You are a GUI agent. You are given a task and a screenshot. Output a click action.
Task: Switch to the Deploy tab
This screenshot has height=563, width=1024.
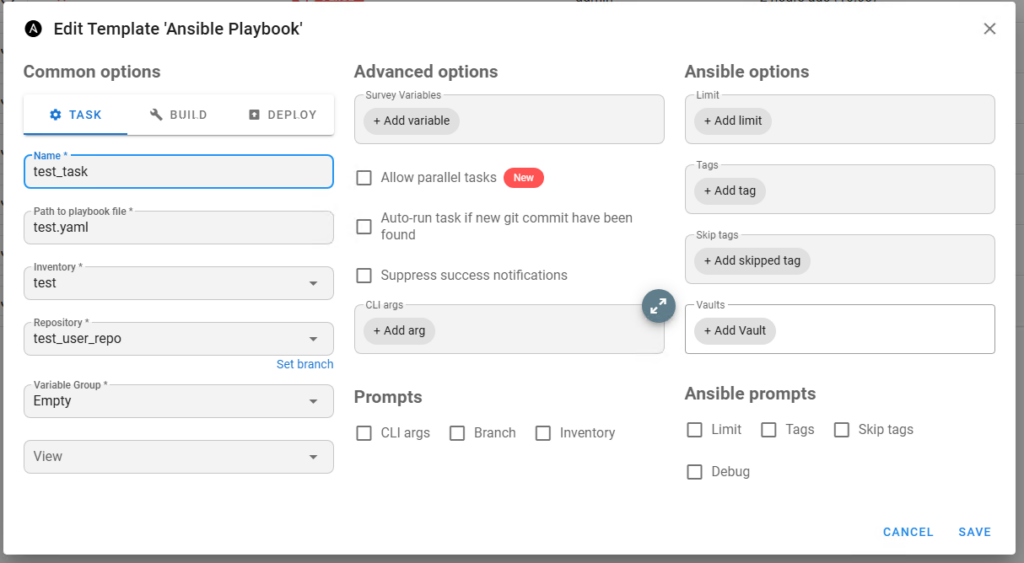pyautogui.click(x=282, y=115)
